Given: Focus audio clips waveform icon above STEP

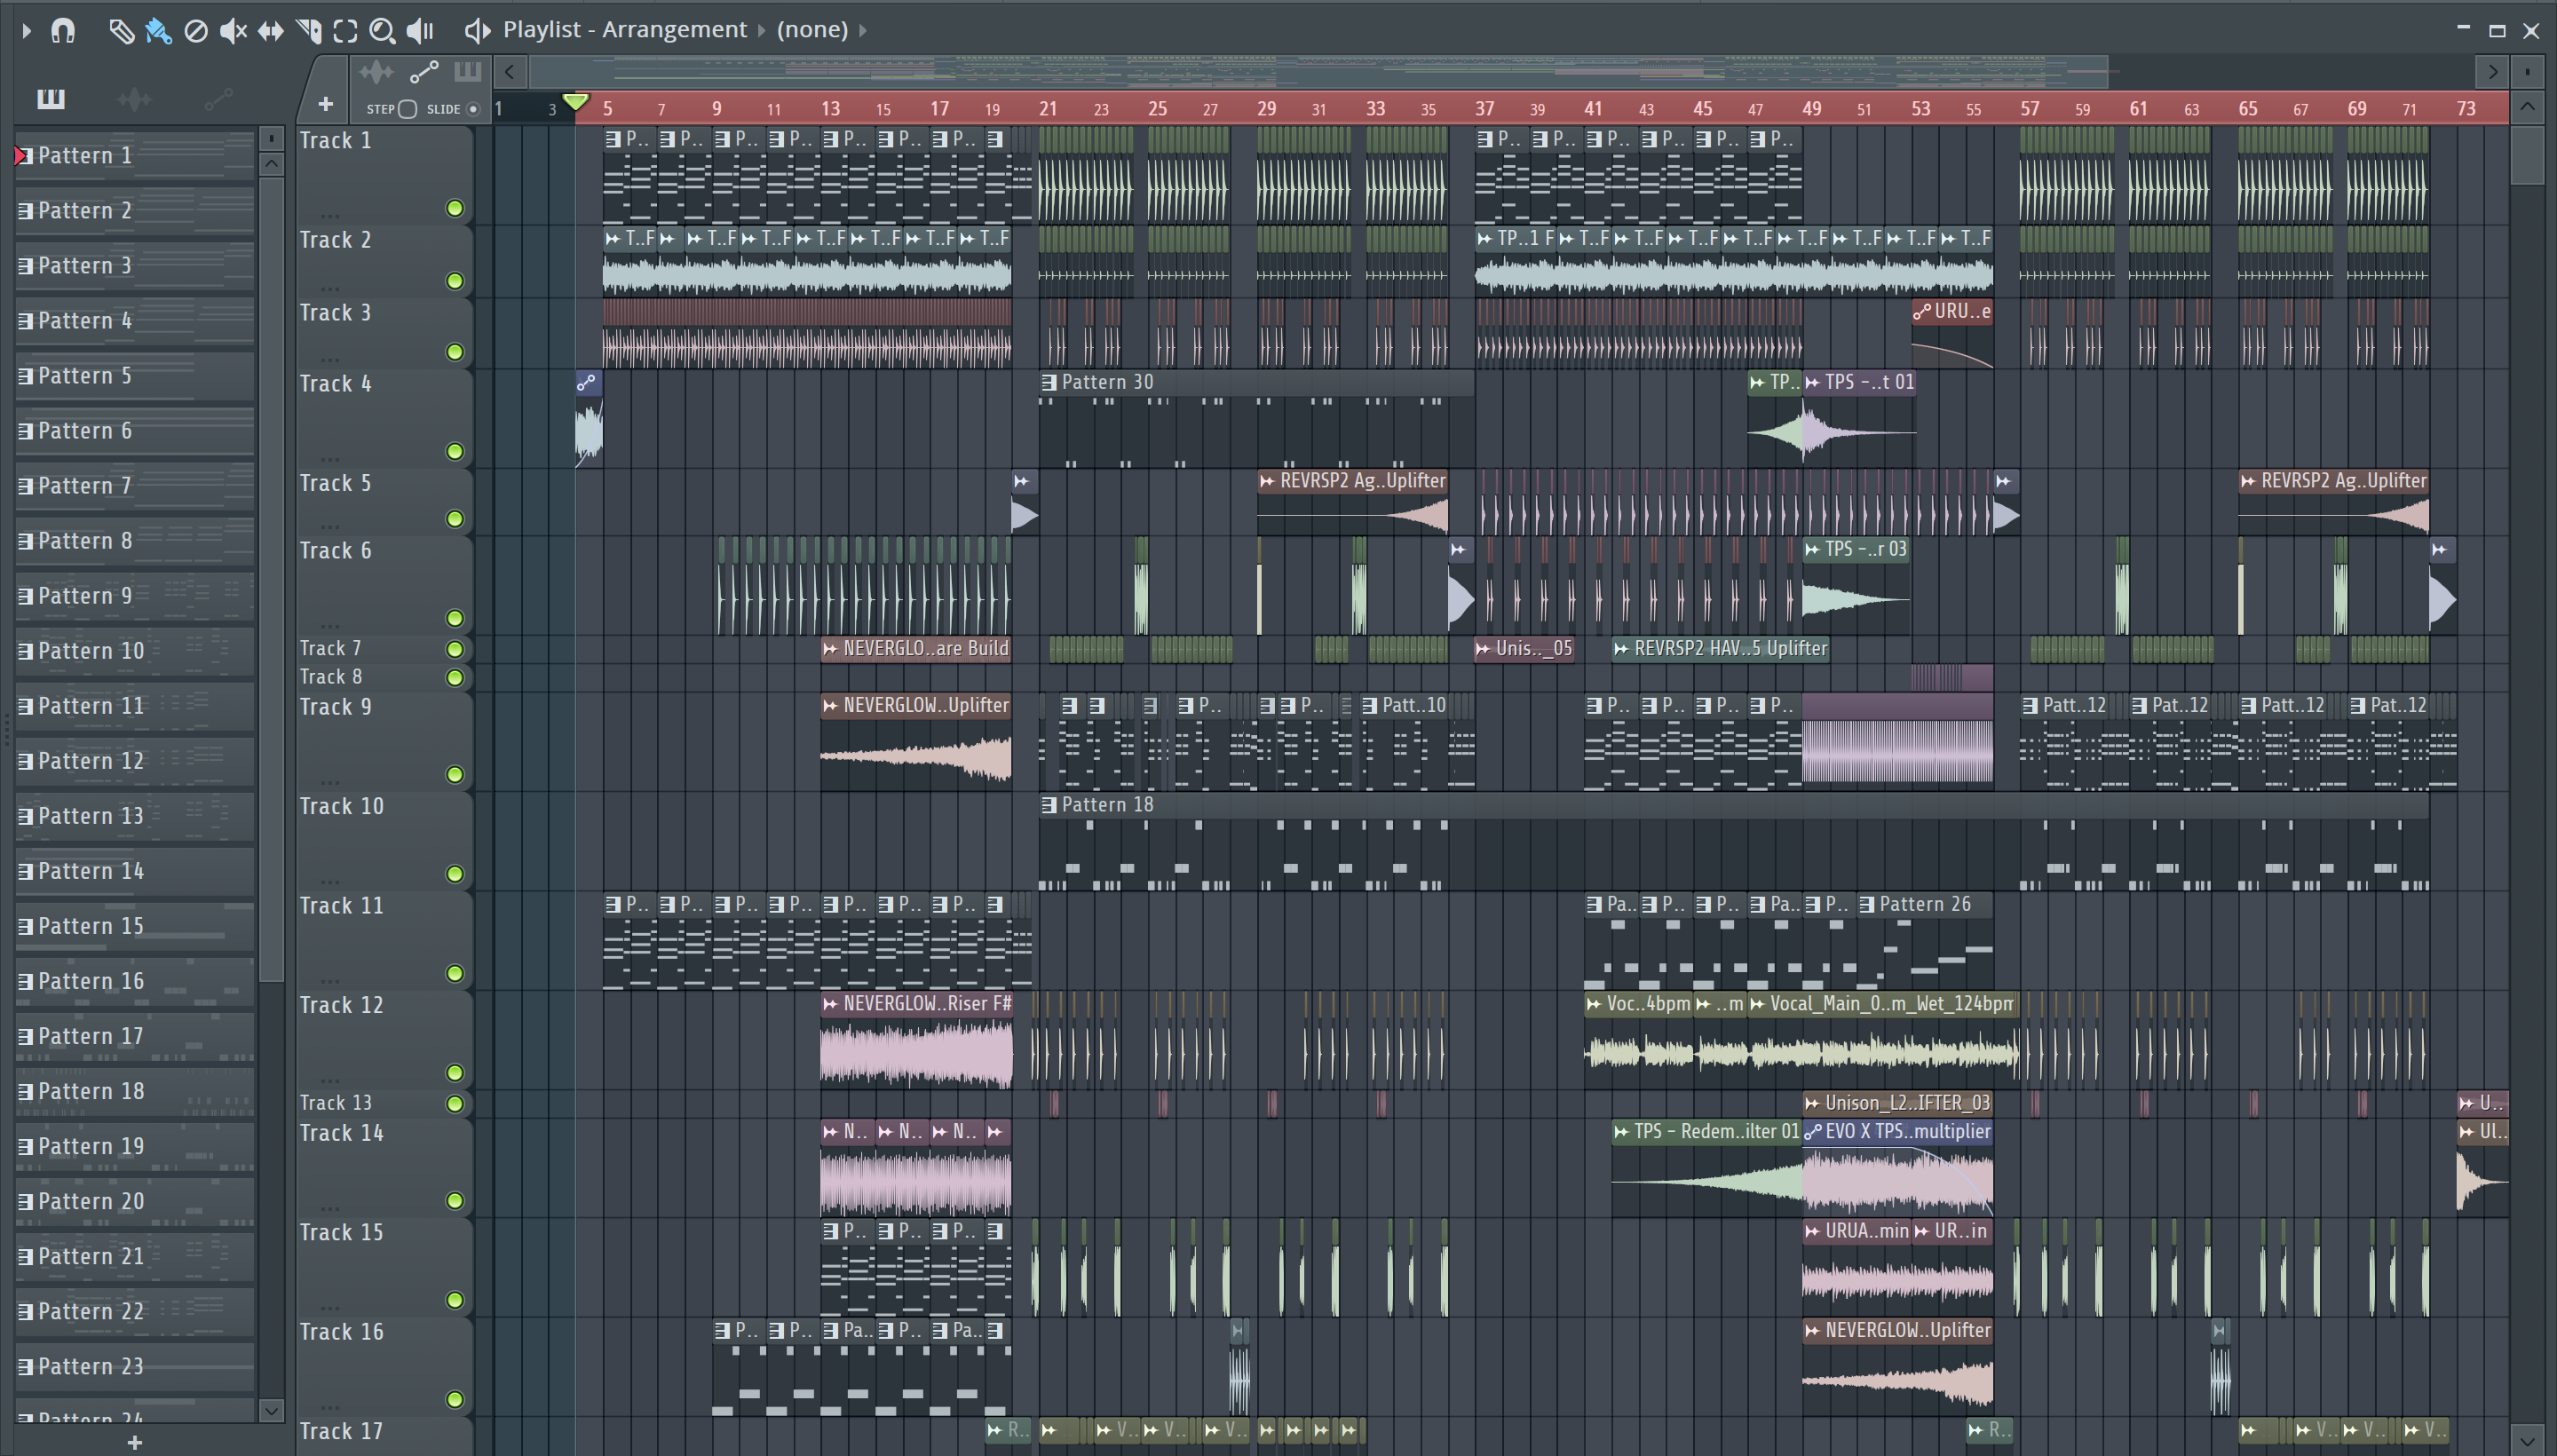Looking at the screenshot, I should pyautogui.click(x=377, y=72).
